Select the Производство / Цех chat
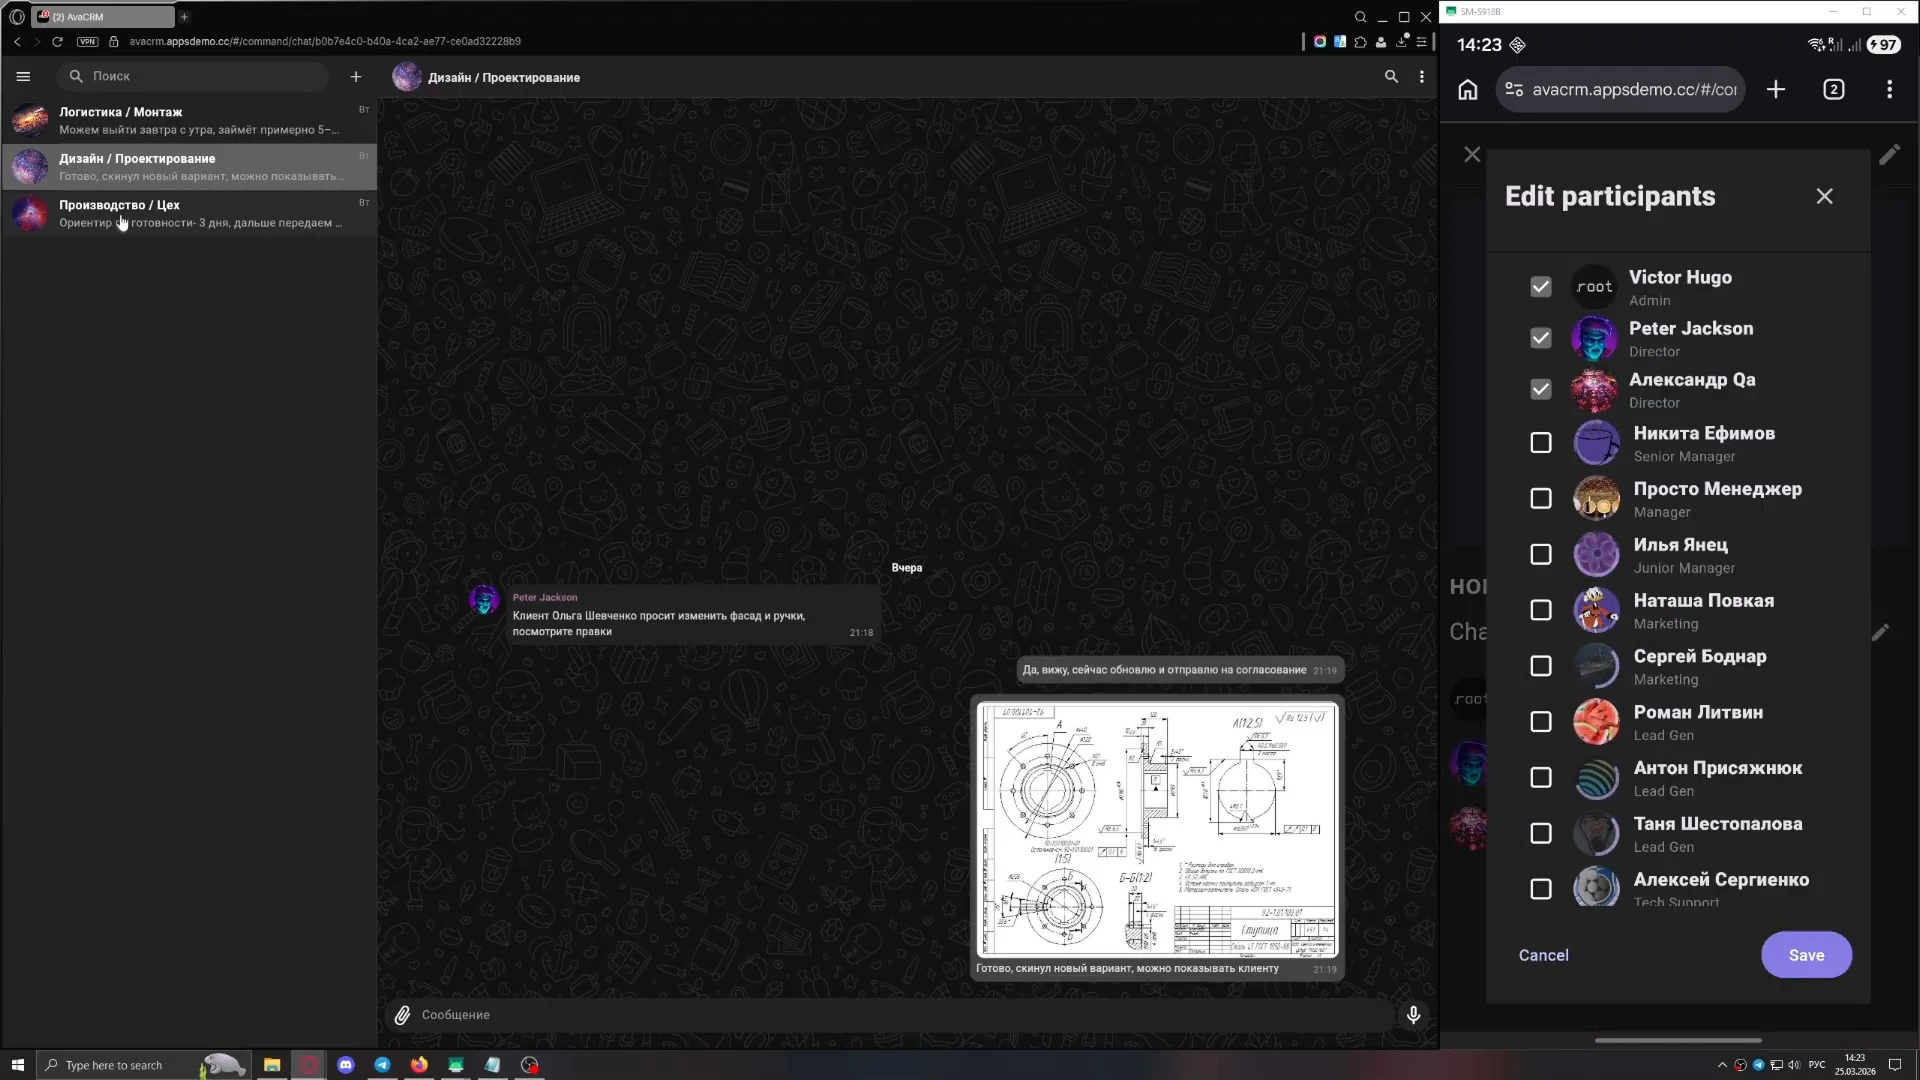The image size is (1920, 1080). pos(190,213)
